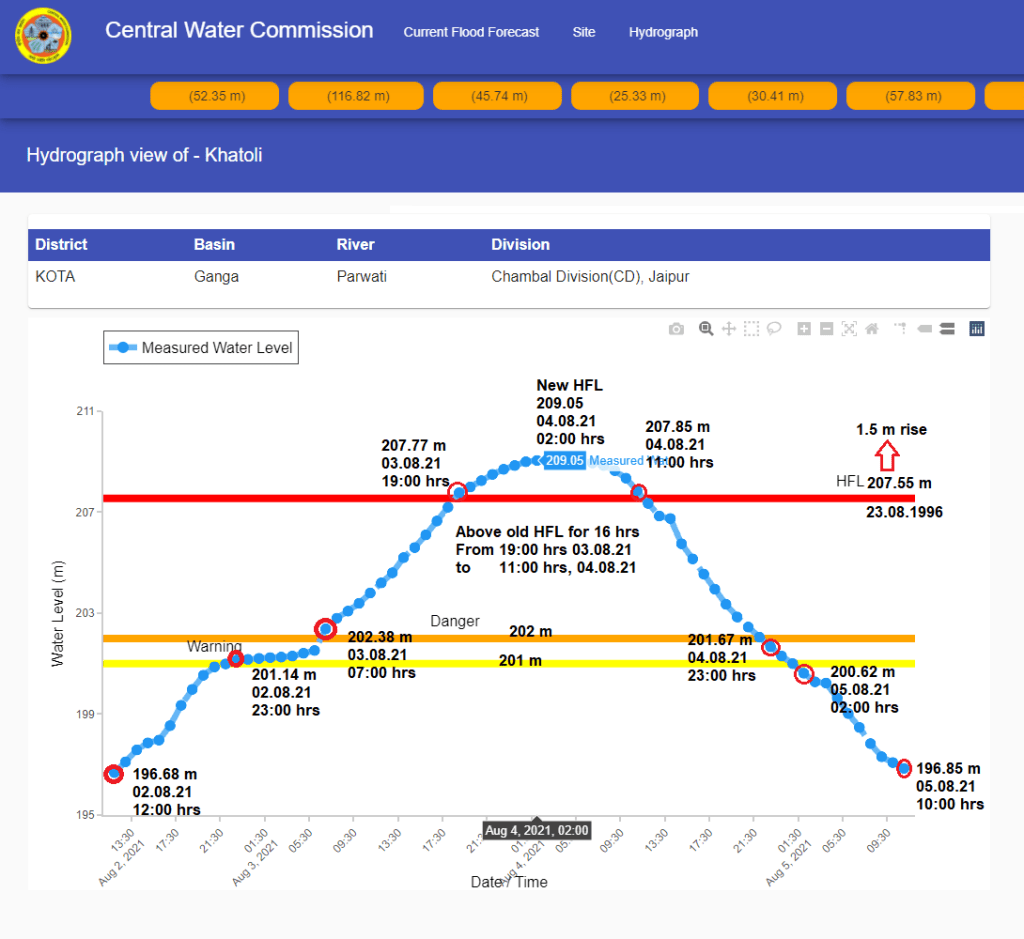Reset axes with the home icon

point(872,329)
